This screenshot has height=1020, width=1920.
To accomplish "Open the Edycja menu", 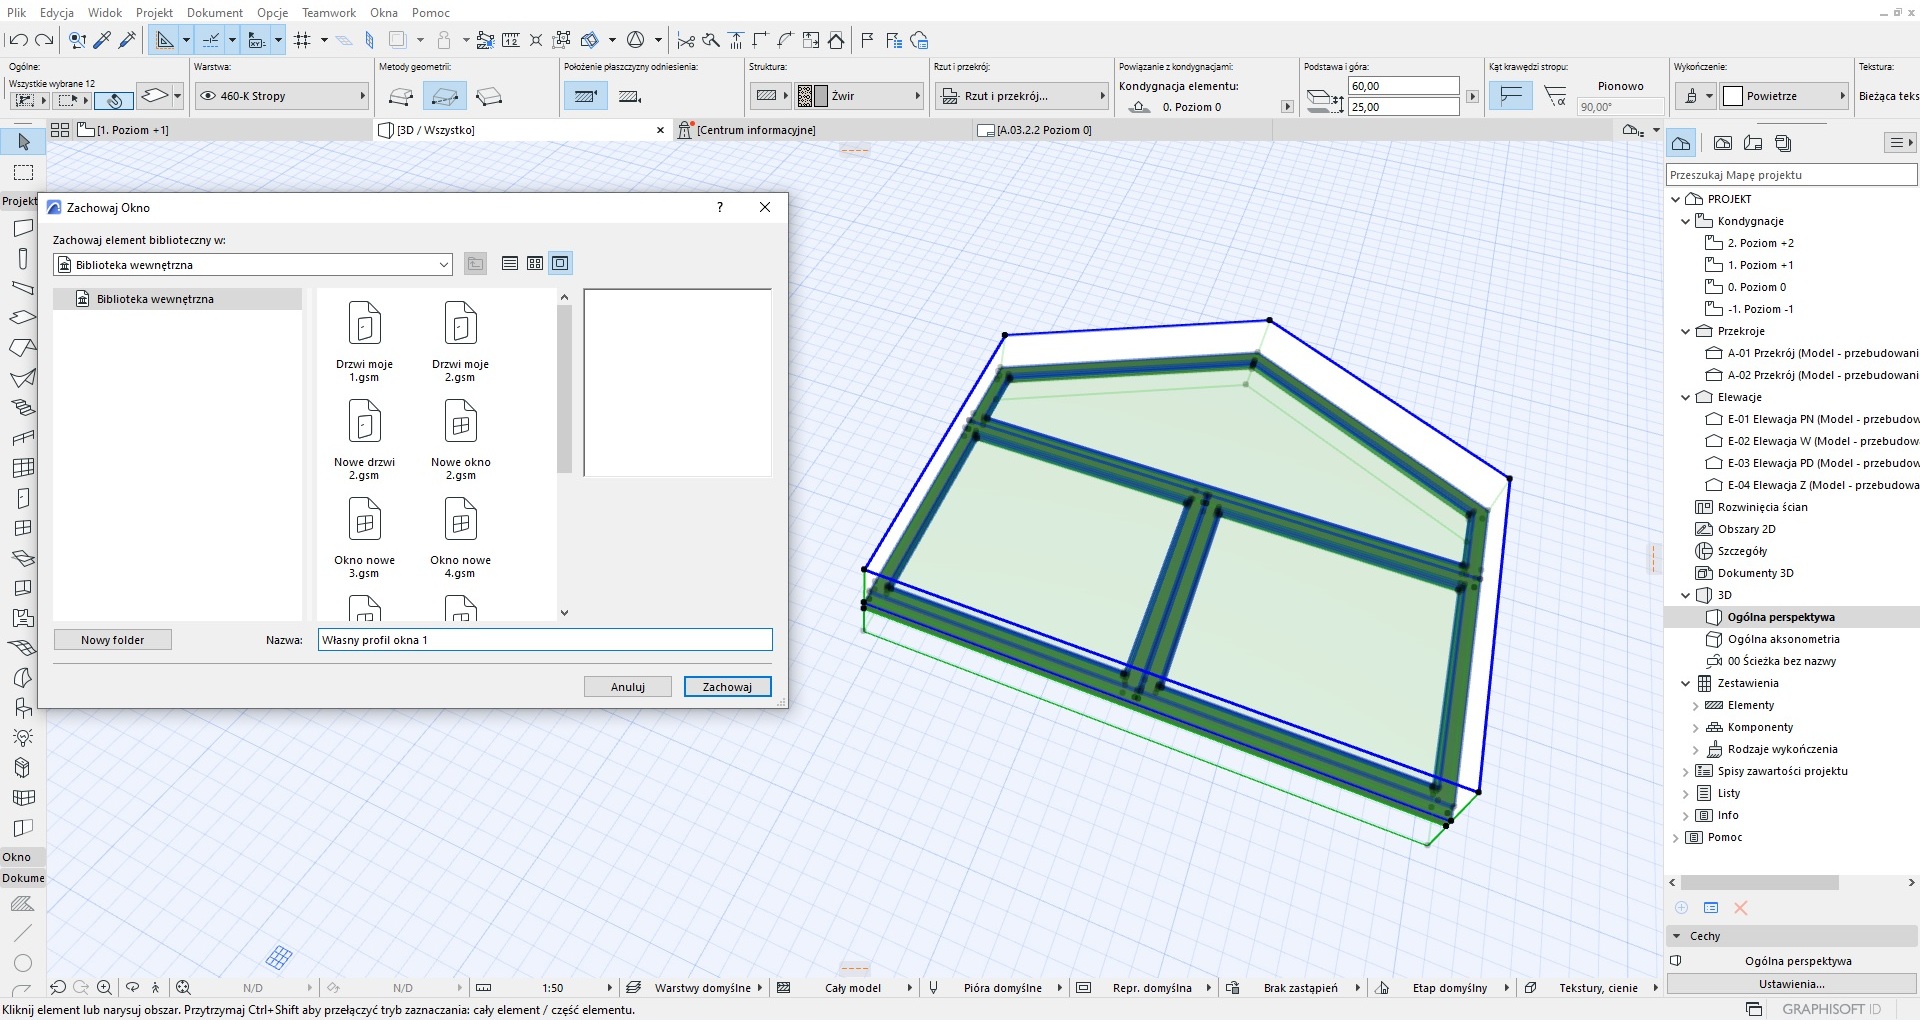I will [57, 12].
